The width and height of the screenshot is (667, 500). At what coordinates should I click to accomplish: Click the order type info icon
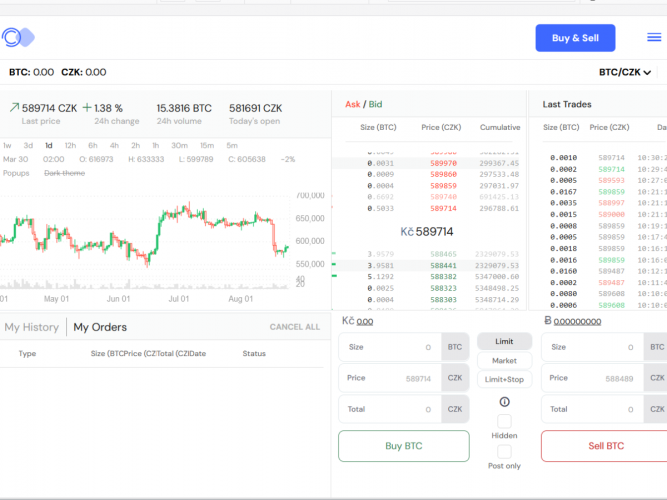(504, 402)
